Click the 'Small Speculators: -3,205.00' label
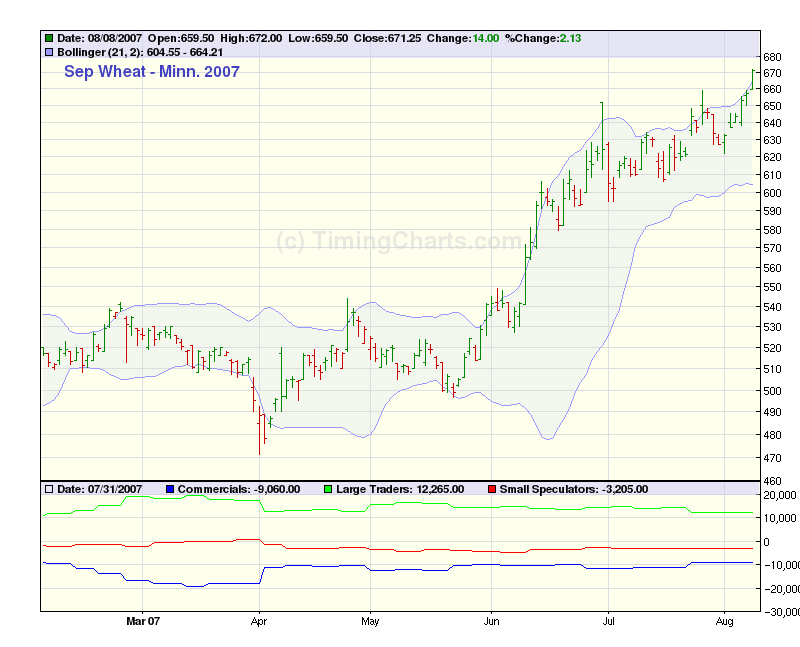The width and height of the screenshot is (800, 647). click(x=573, y=489)
